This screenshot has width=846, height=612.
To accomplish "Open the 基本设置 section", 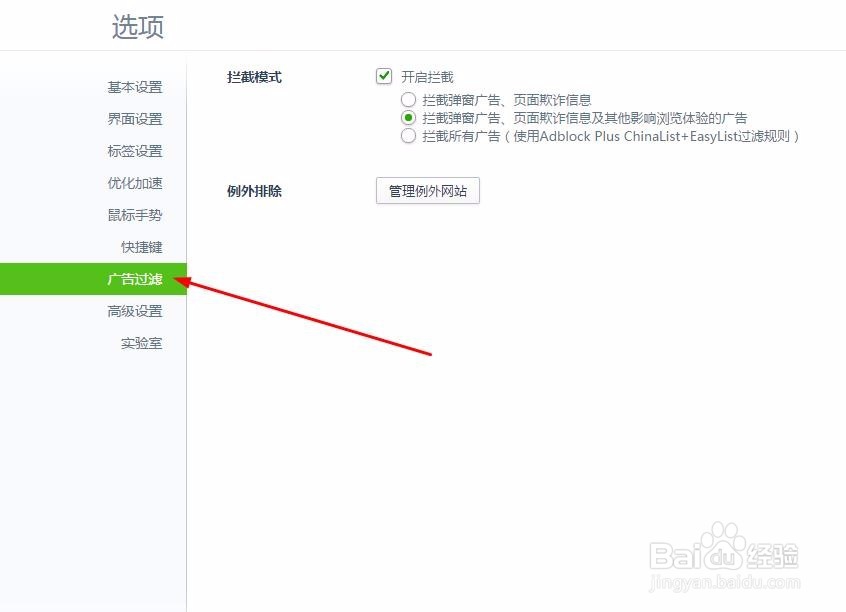I will 135,87.
